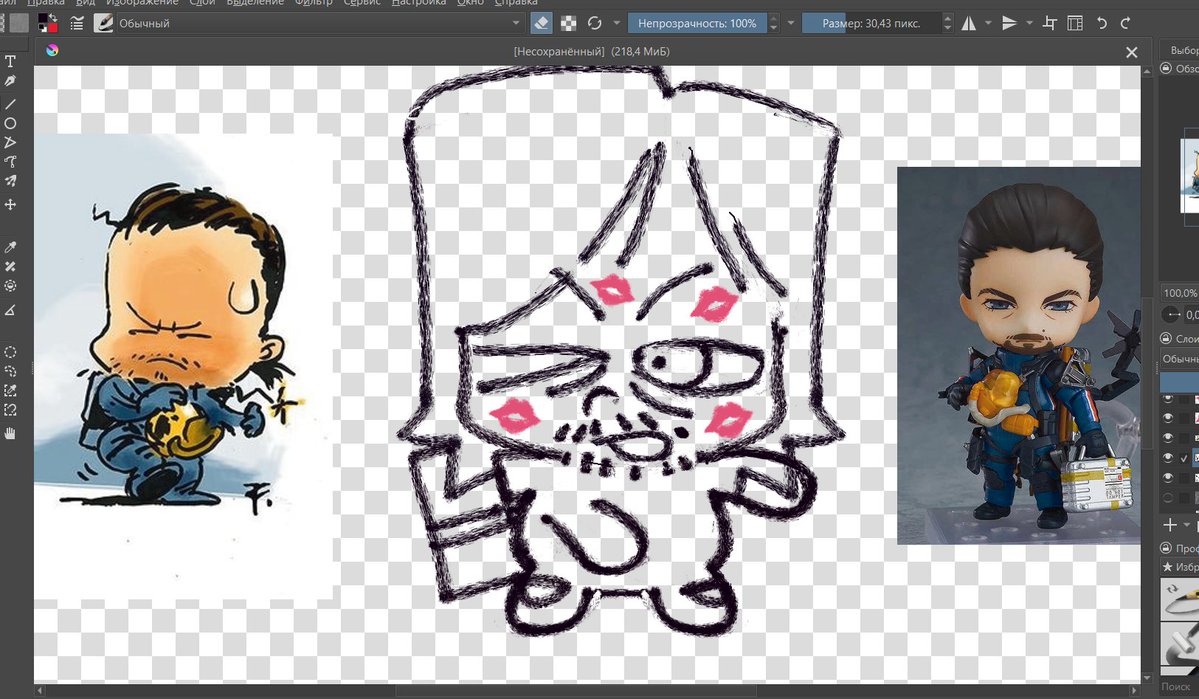Hide the topmost layer via eye icon

1168,398
